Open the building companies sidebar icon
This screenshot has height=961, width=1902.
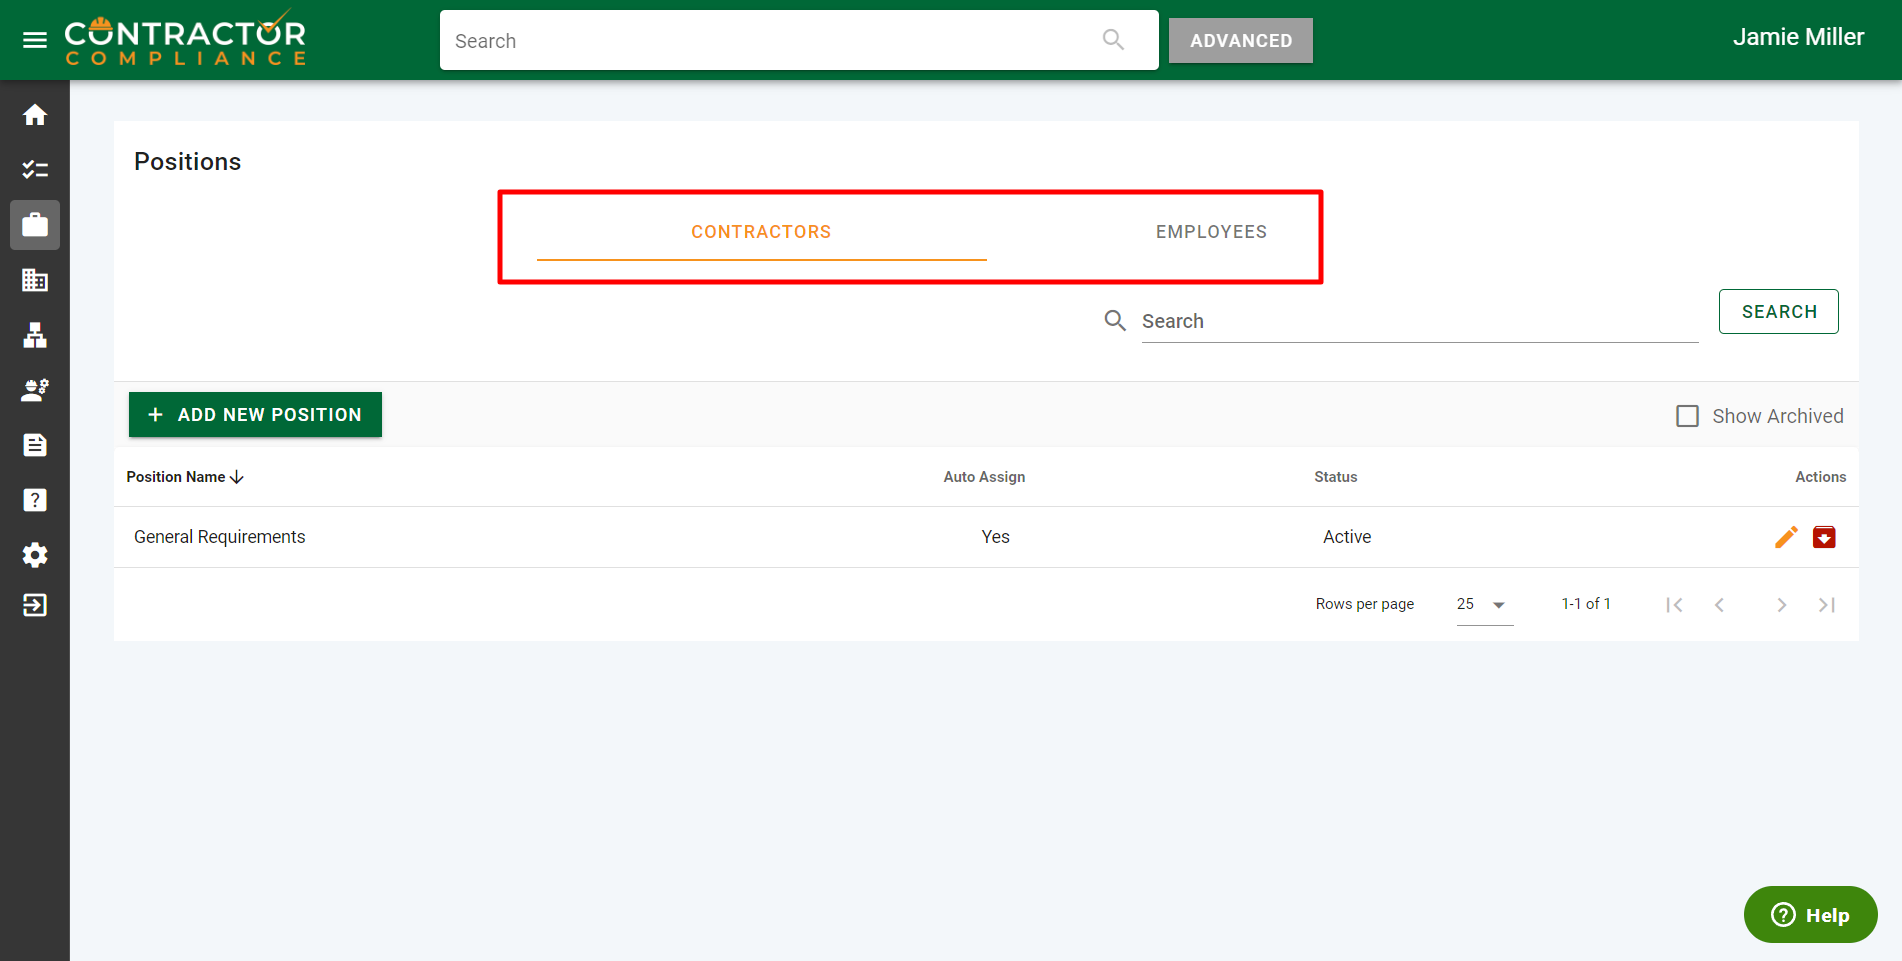click(35, 280)
